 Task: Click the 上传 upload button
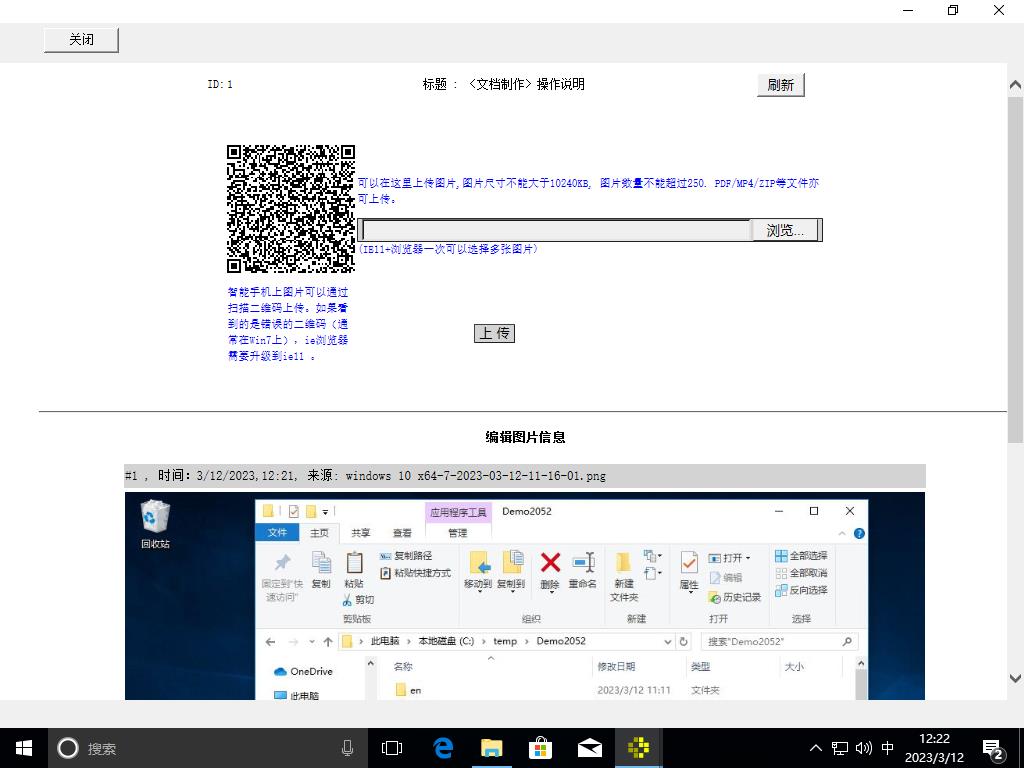(x=494, y=333)
